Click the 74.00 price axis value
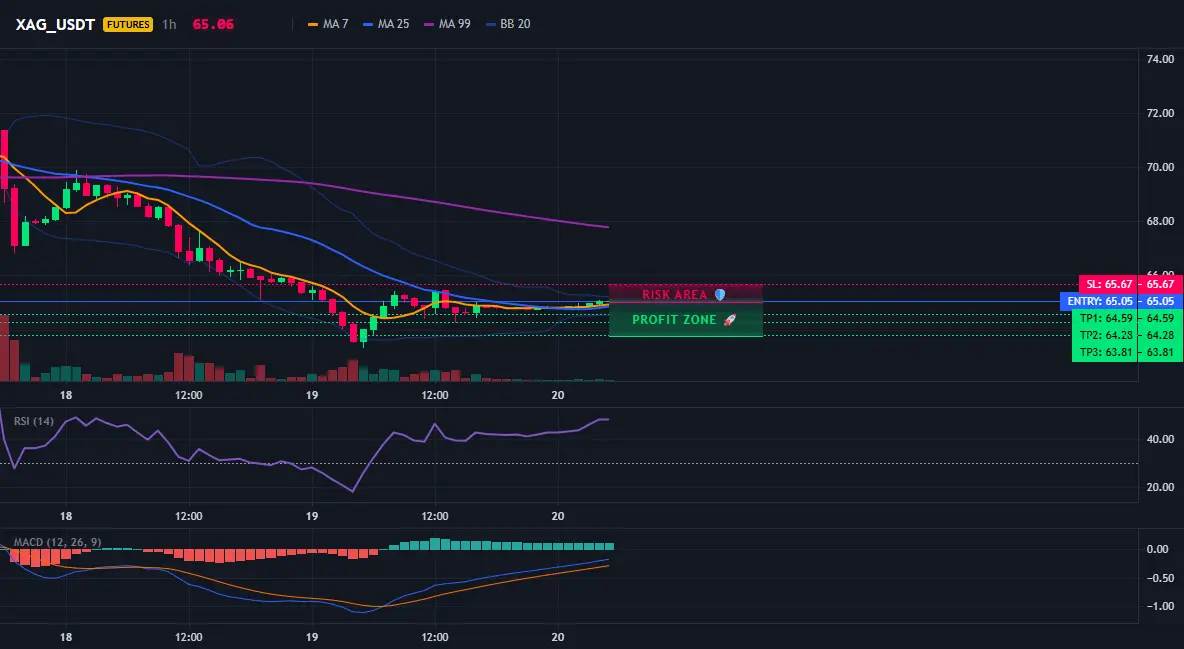1184x649 pixels. pyautogui.click(x=1160, y=59)
